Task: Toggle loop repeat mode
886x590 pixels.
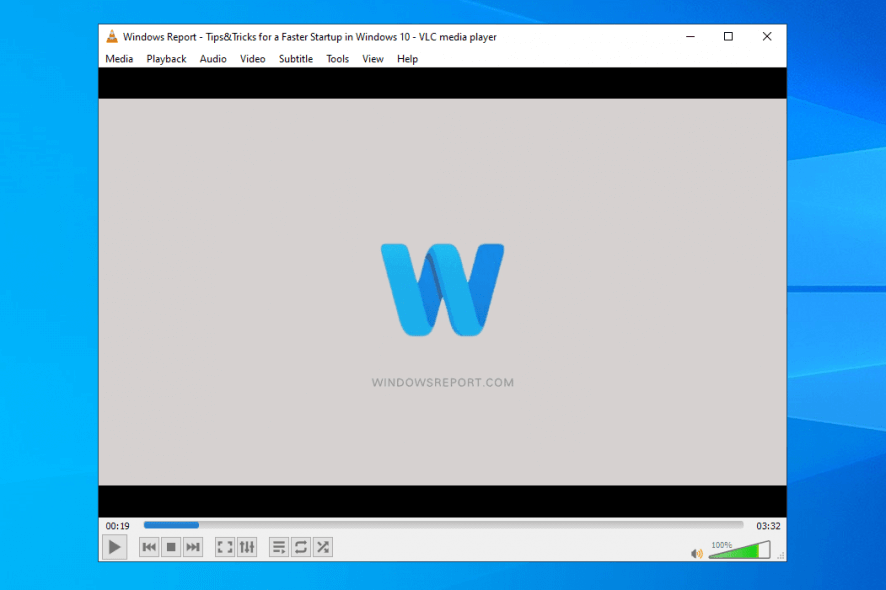Action: pyautogui.click(x=301, y=547)
